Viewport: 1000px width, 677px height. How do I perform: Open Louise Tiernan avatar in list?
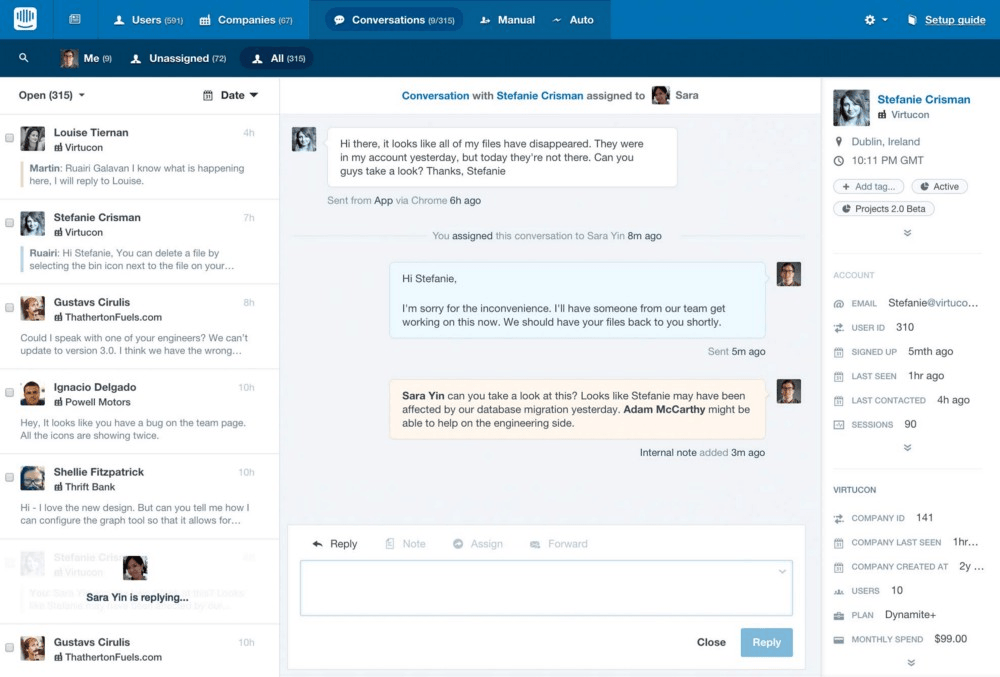[x=33, y=138]
